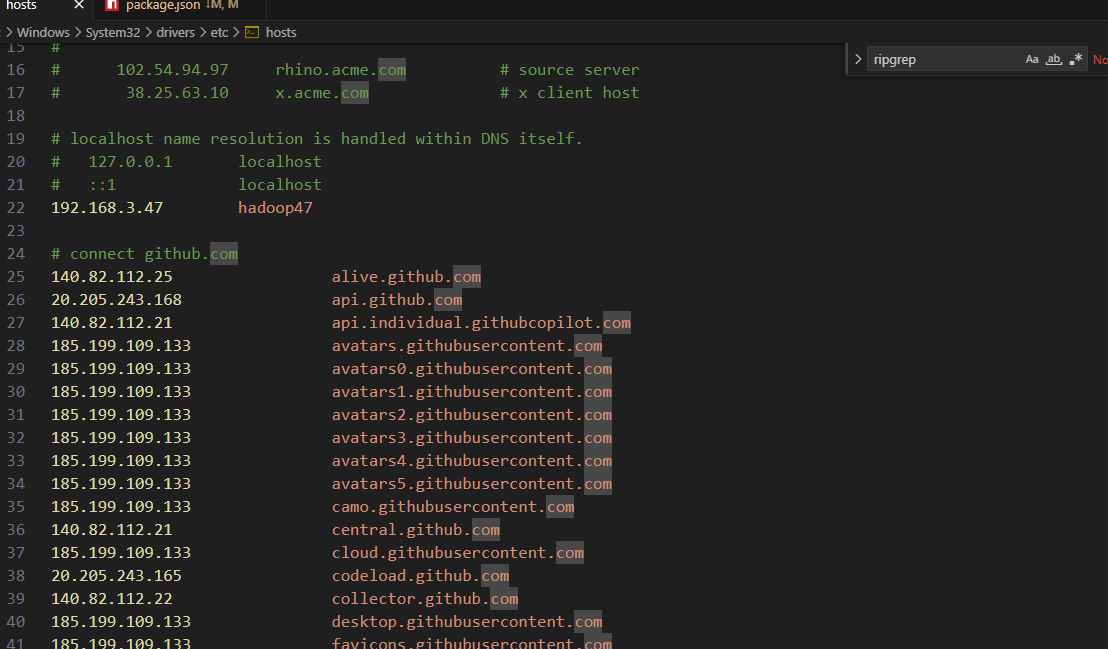Image resolution: width=1108 pixels, height=649 pixels.
Task: Select the hosts tab
Action: [21, 5]
